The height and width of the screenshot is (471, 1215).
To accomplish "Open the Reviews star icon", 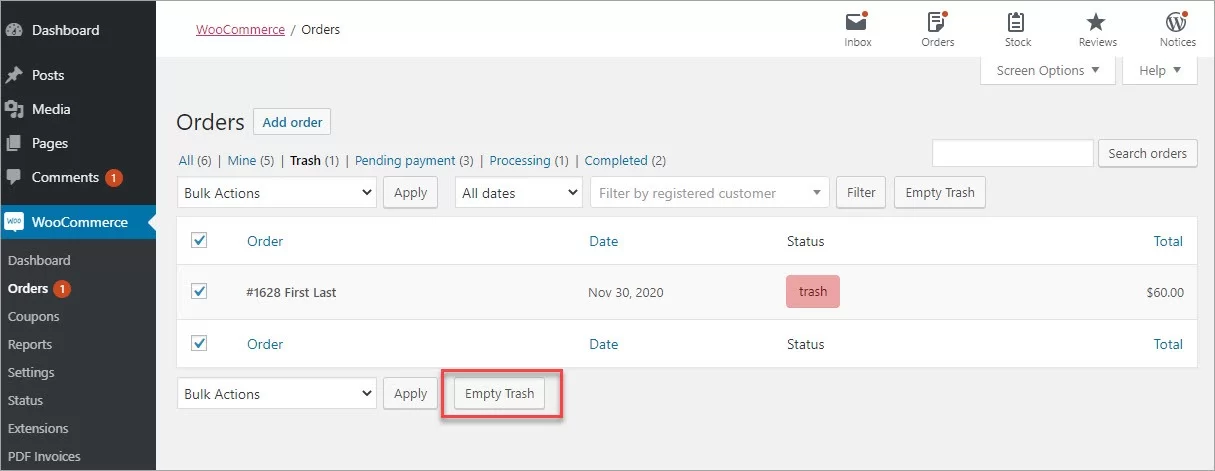I will tap(1097, 22).
